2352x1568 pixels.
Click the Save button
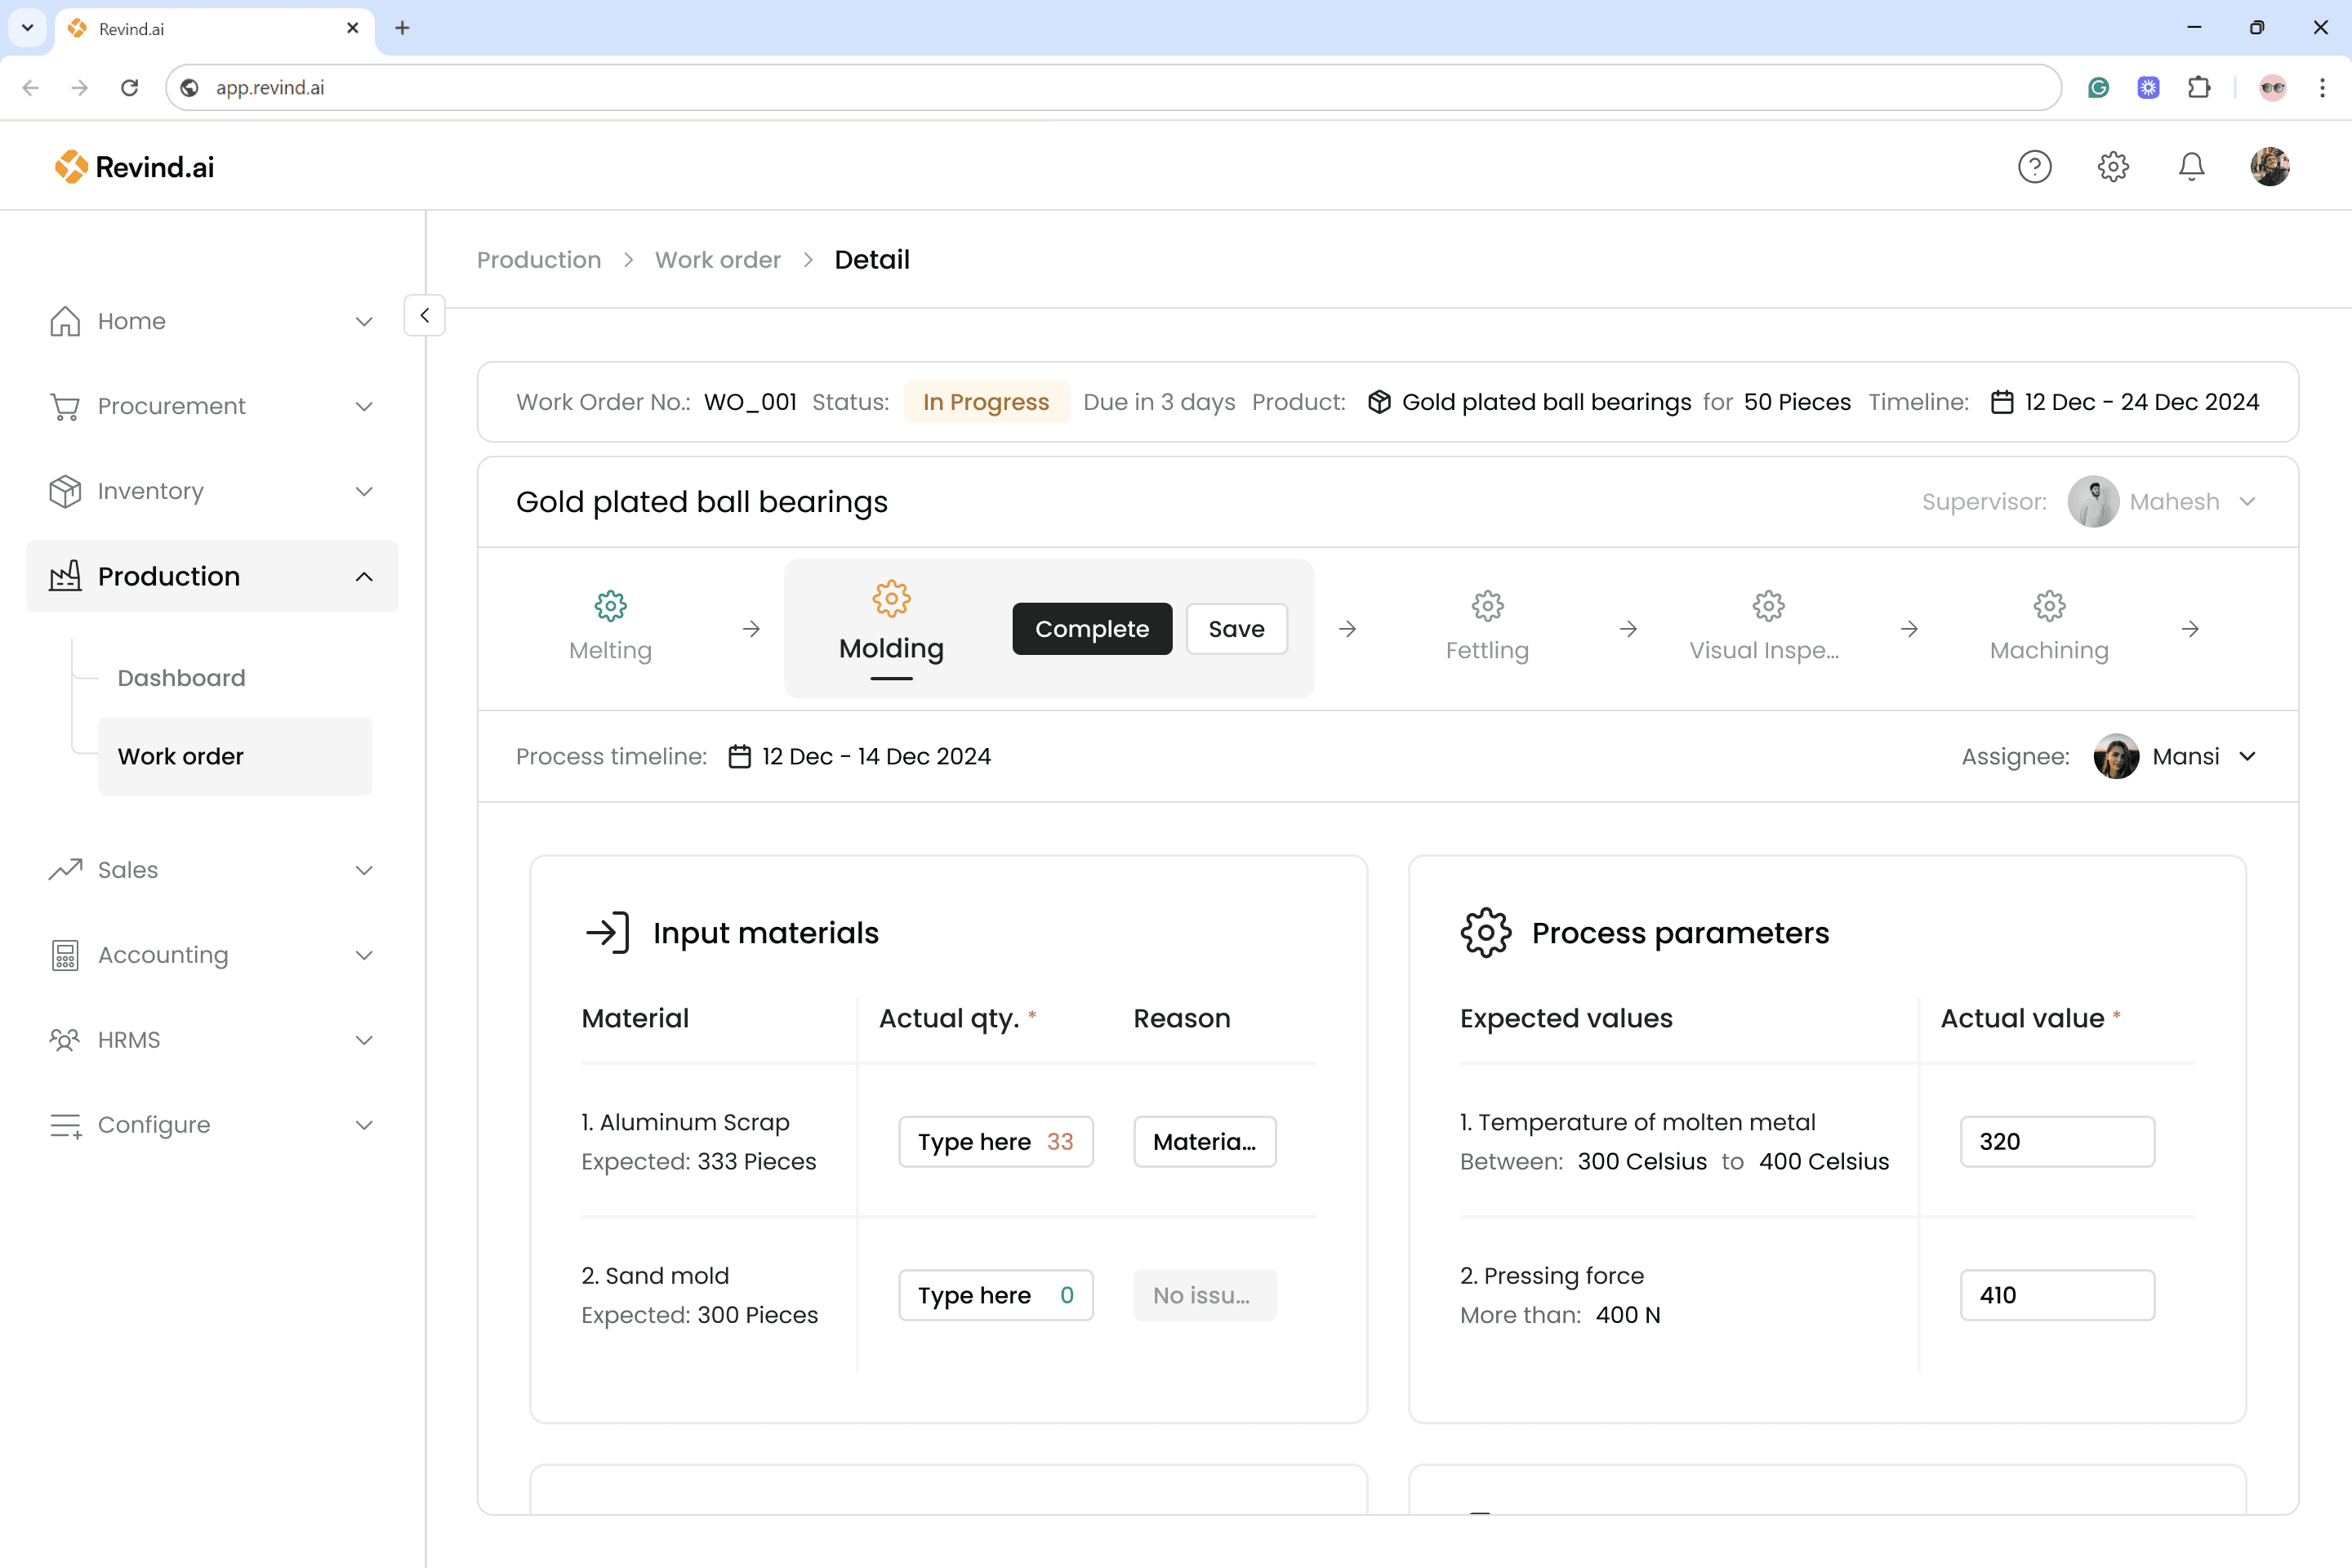[x=1235, y=628]
